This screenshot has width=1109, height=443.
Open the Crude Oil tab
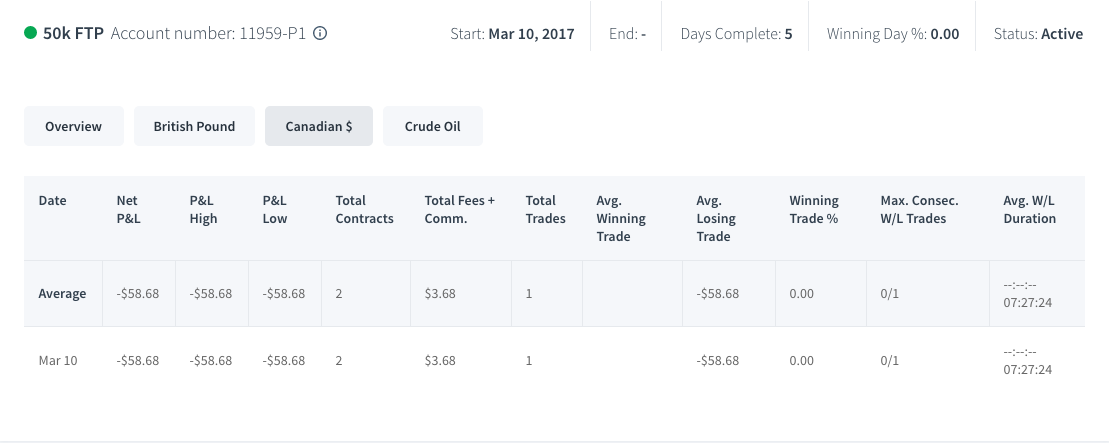point(433,127)
